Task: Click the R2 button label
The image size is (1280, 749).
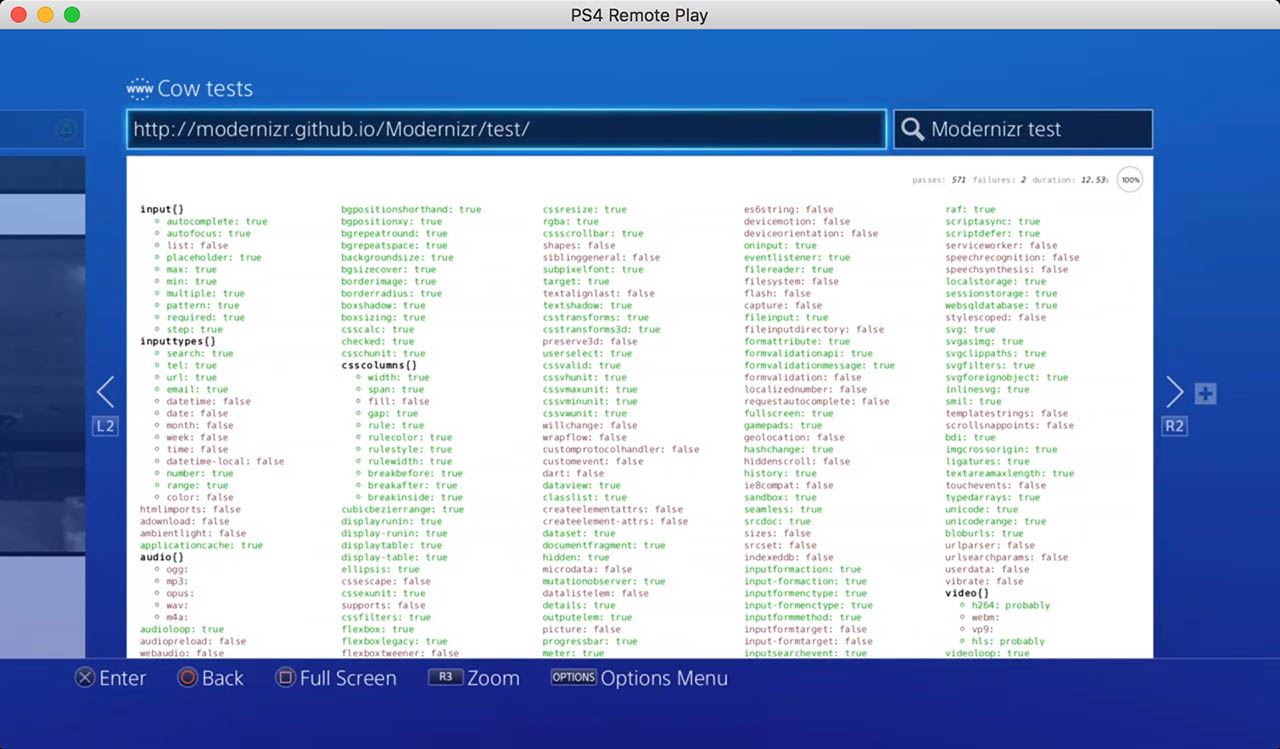Action: click(x=1174, y=426)
